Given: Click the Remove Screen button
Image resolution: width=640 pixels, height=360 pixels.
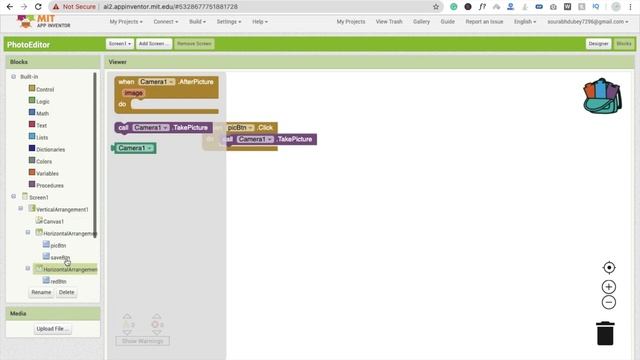Looking at the screenshot, I should click(194, 44).
